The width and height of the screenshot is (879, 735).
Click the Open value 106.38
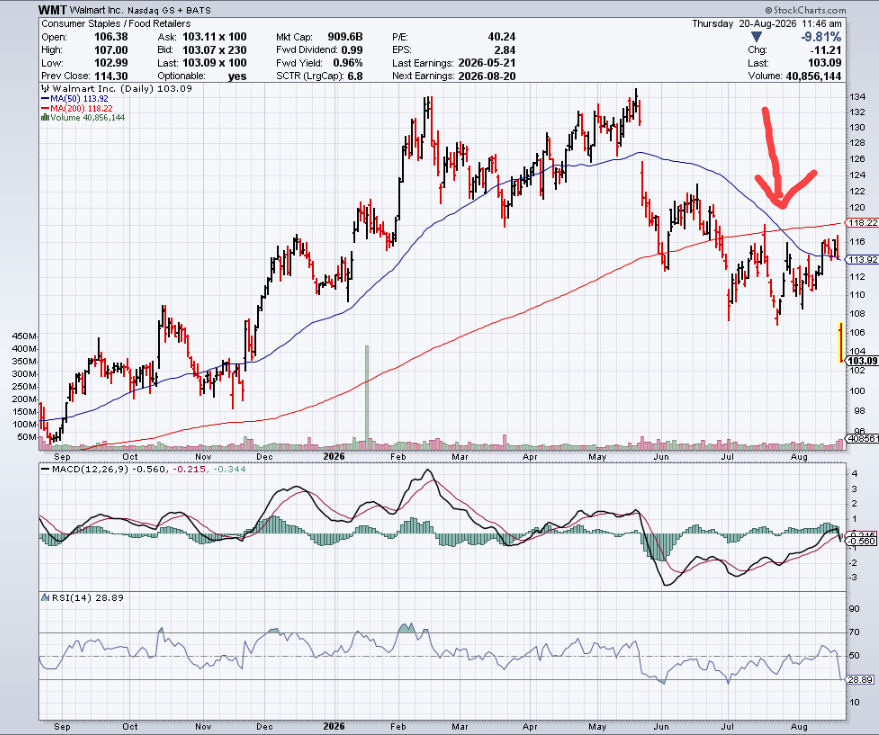[111, 37]
